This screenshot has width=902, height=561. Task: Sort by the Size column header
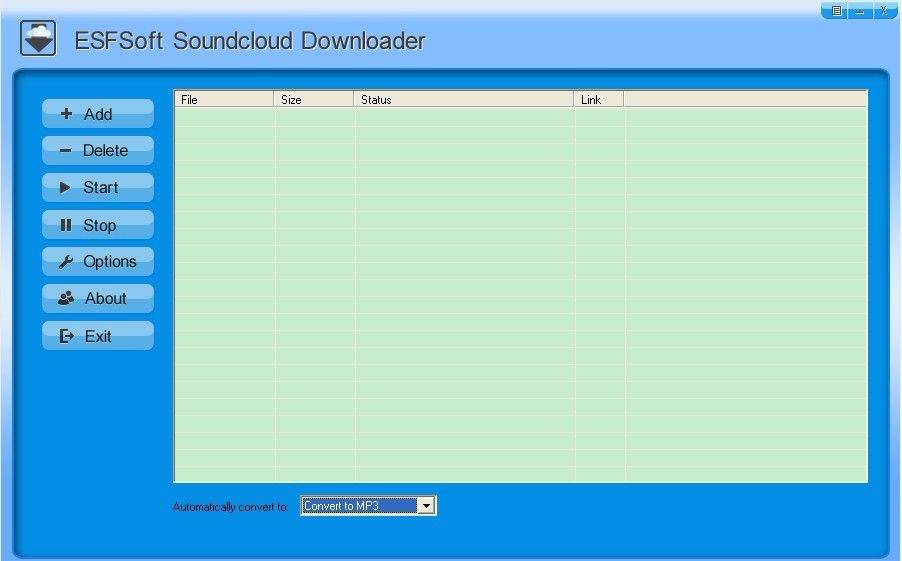(x=314, y=100)
